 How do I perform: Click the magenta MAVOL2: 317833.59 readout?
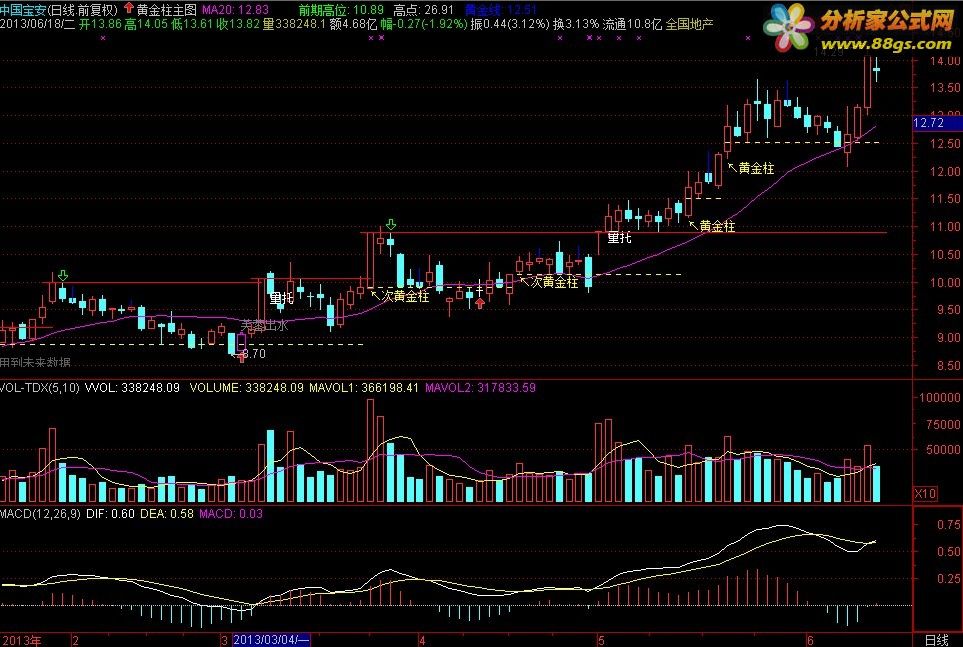pyautogui.click(x=480, y=388)
